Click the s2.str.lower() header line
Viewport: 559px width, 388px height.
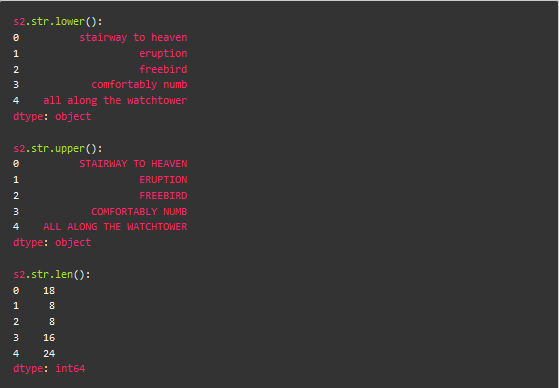click(58, 21)
